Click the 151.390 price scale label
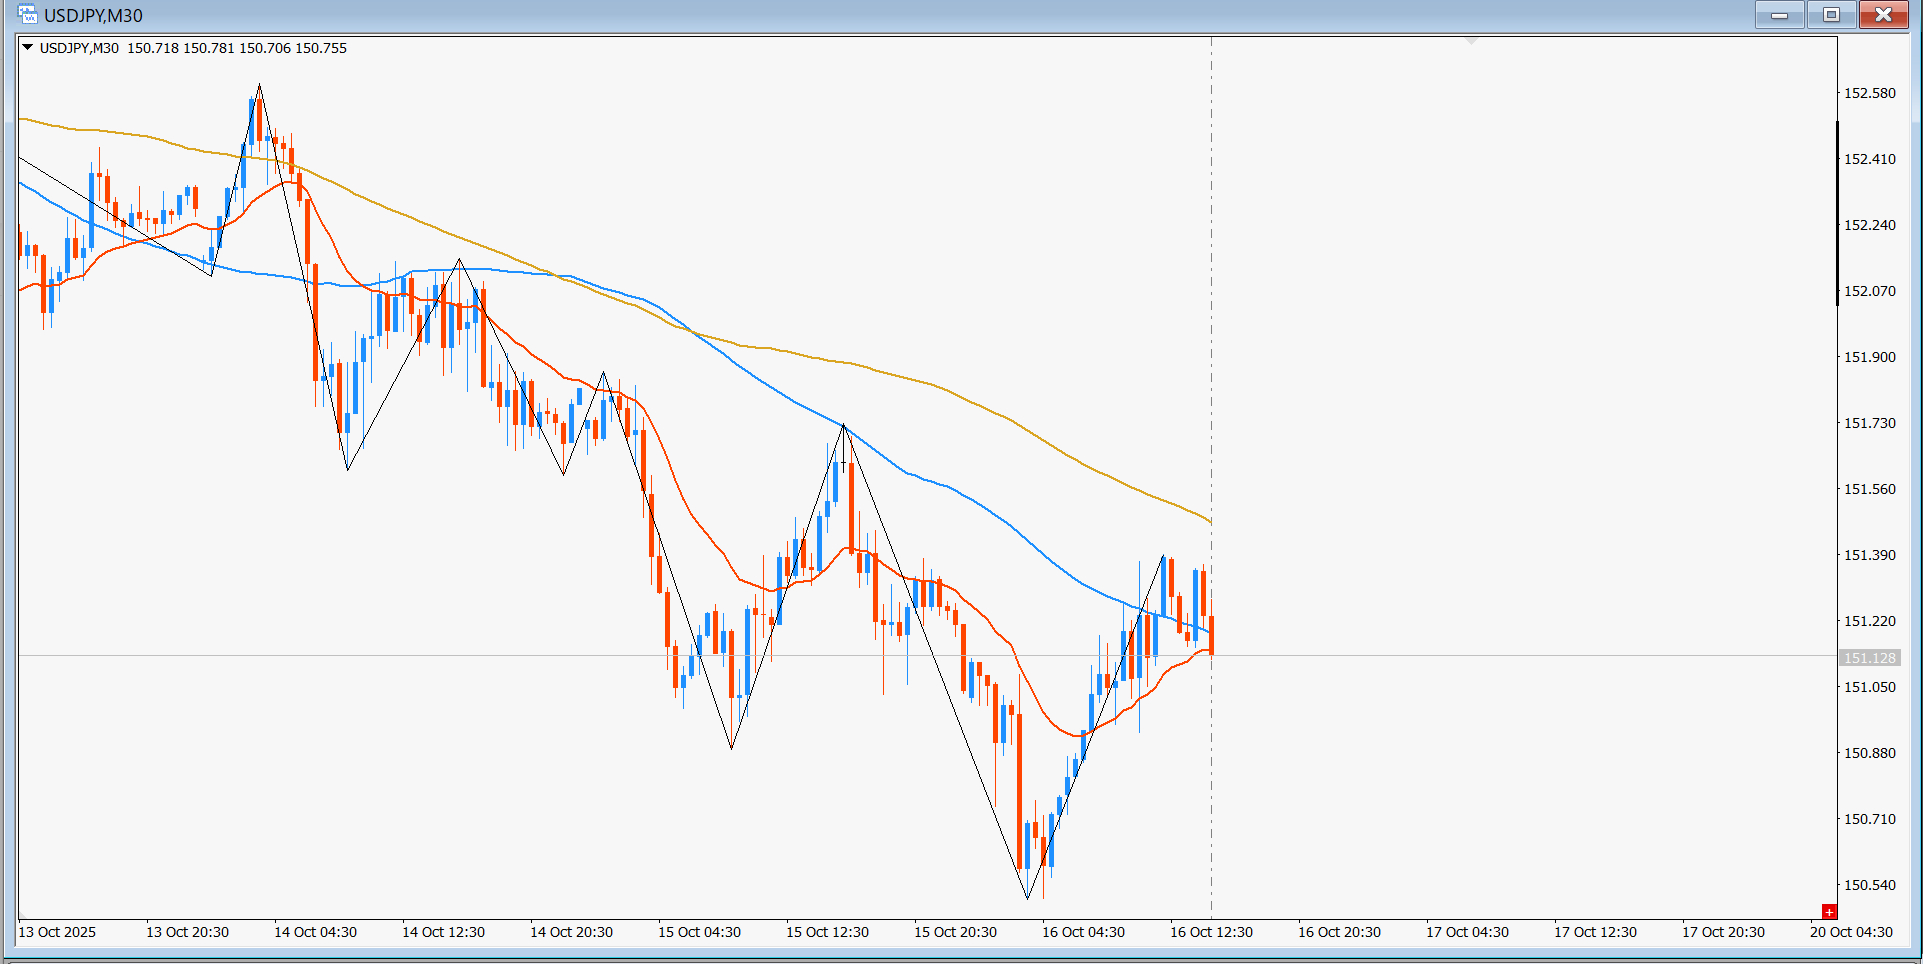The image size is (1923, 964). click(1870, 555)
